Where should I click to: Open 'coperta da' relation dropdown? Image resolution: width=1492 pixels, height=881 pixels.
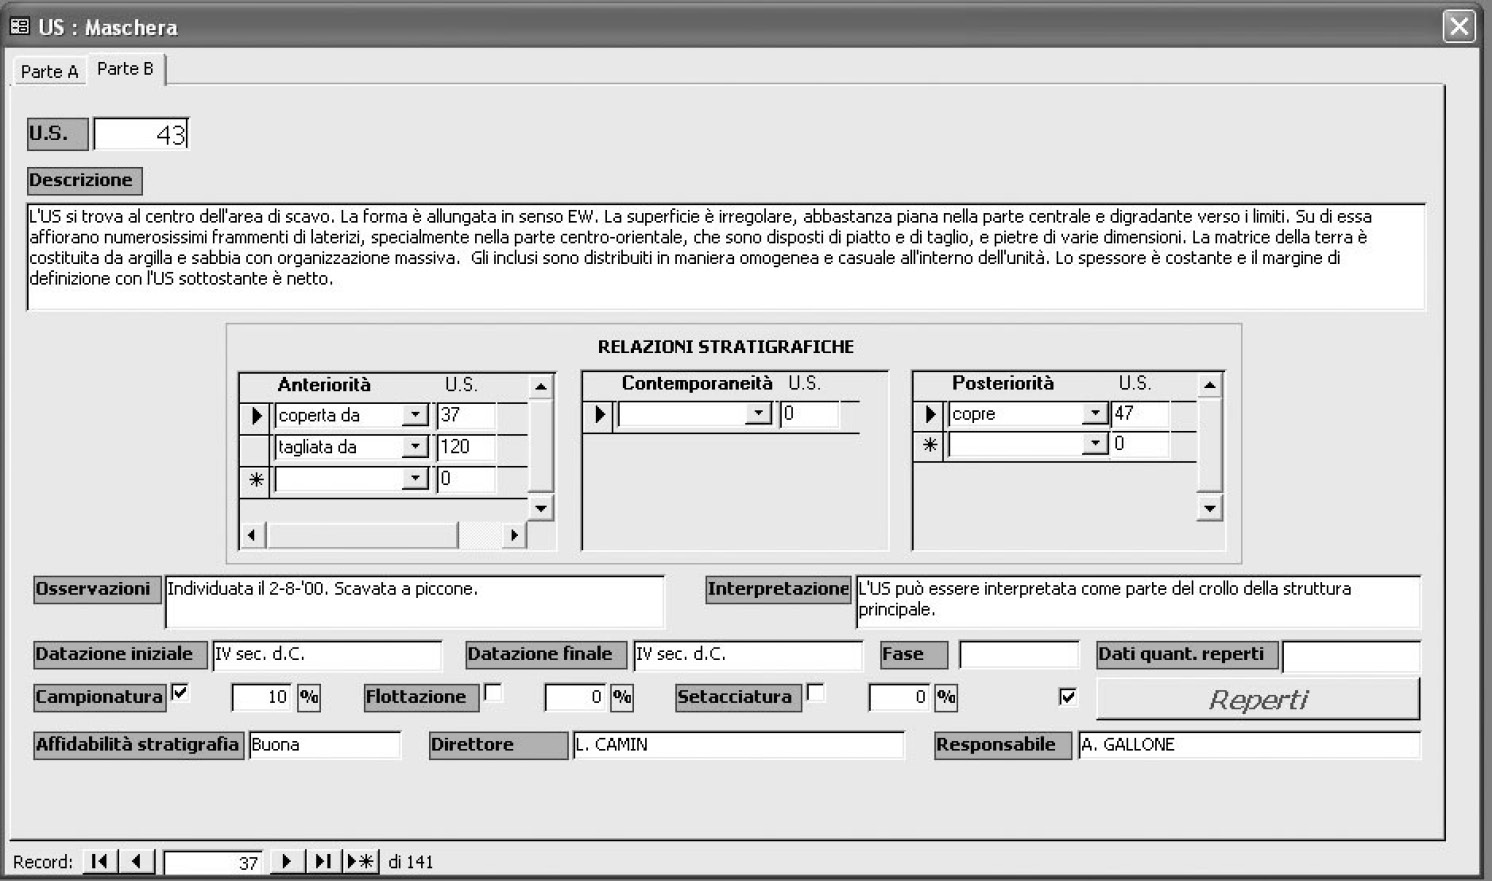click(415, 415)
